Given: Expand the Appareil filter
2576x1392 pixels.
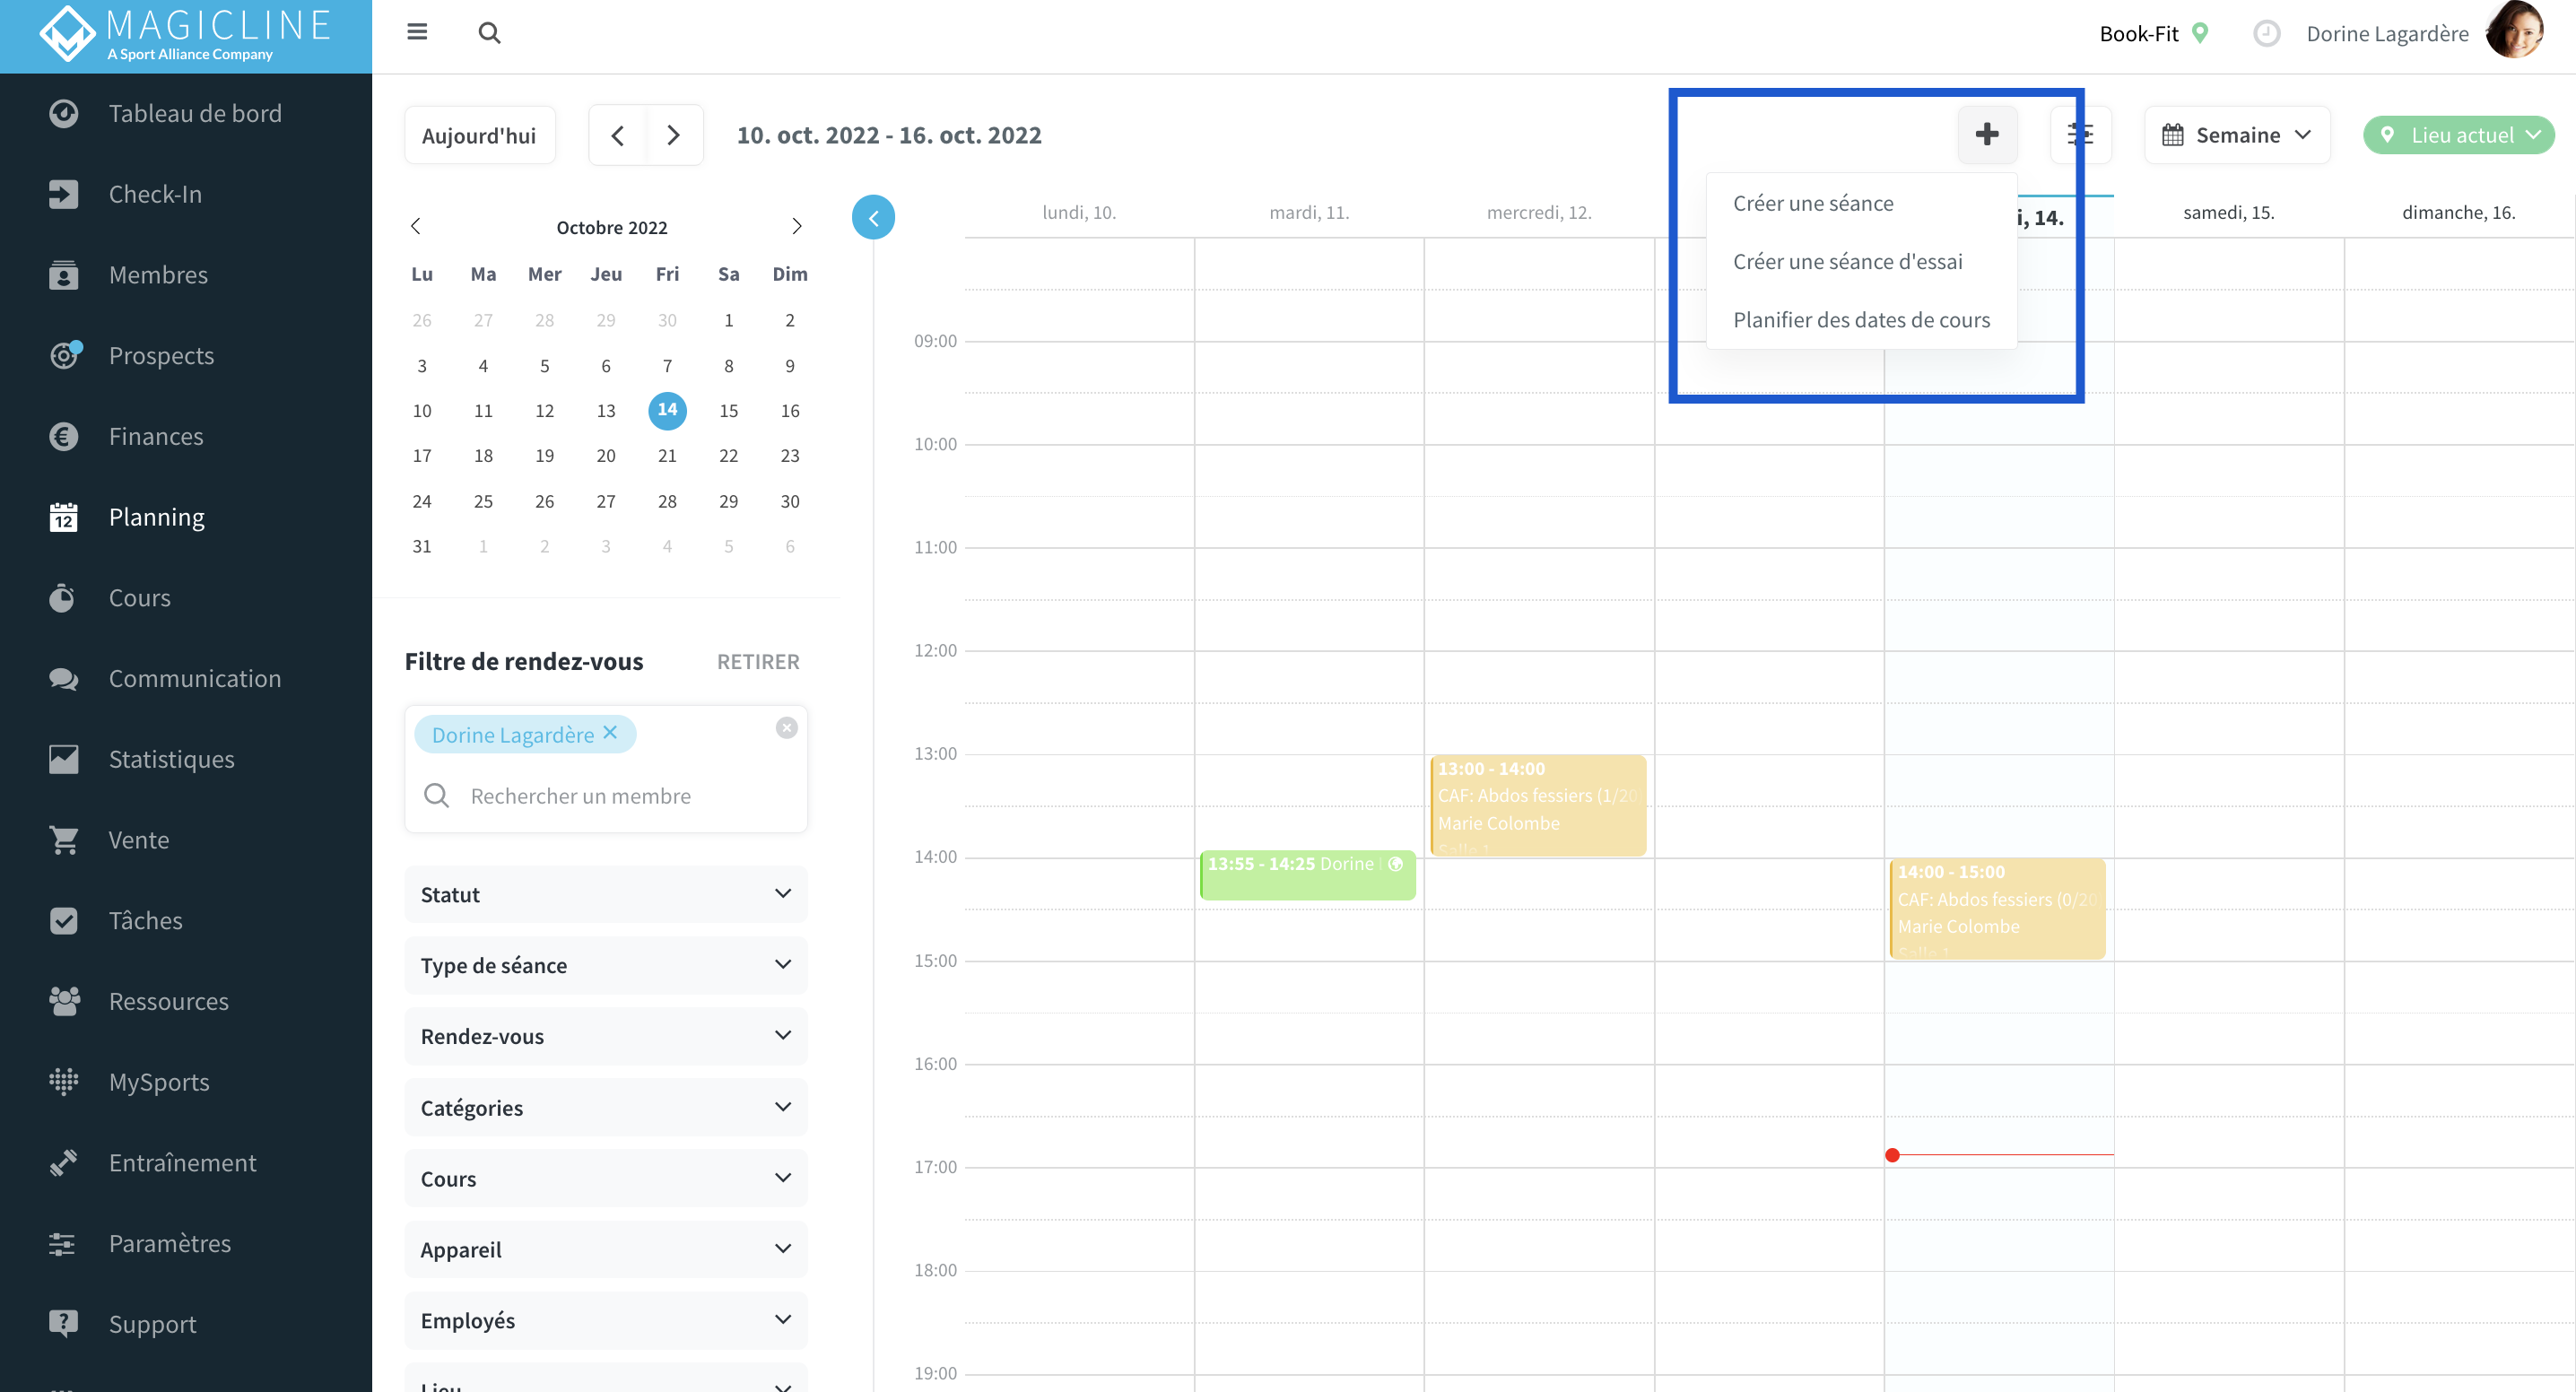Looking at the screenshot, I should (606, 1249).
